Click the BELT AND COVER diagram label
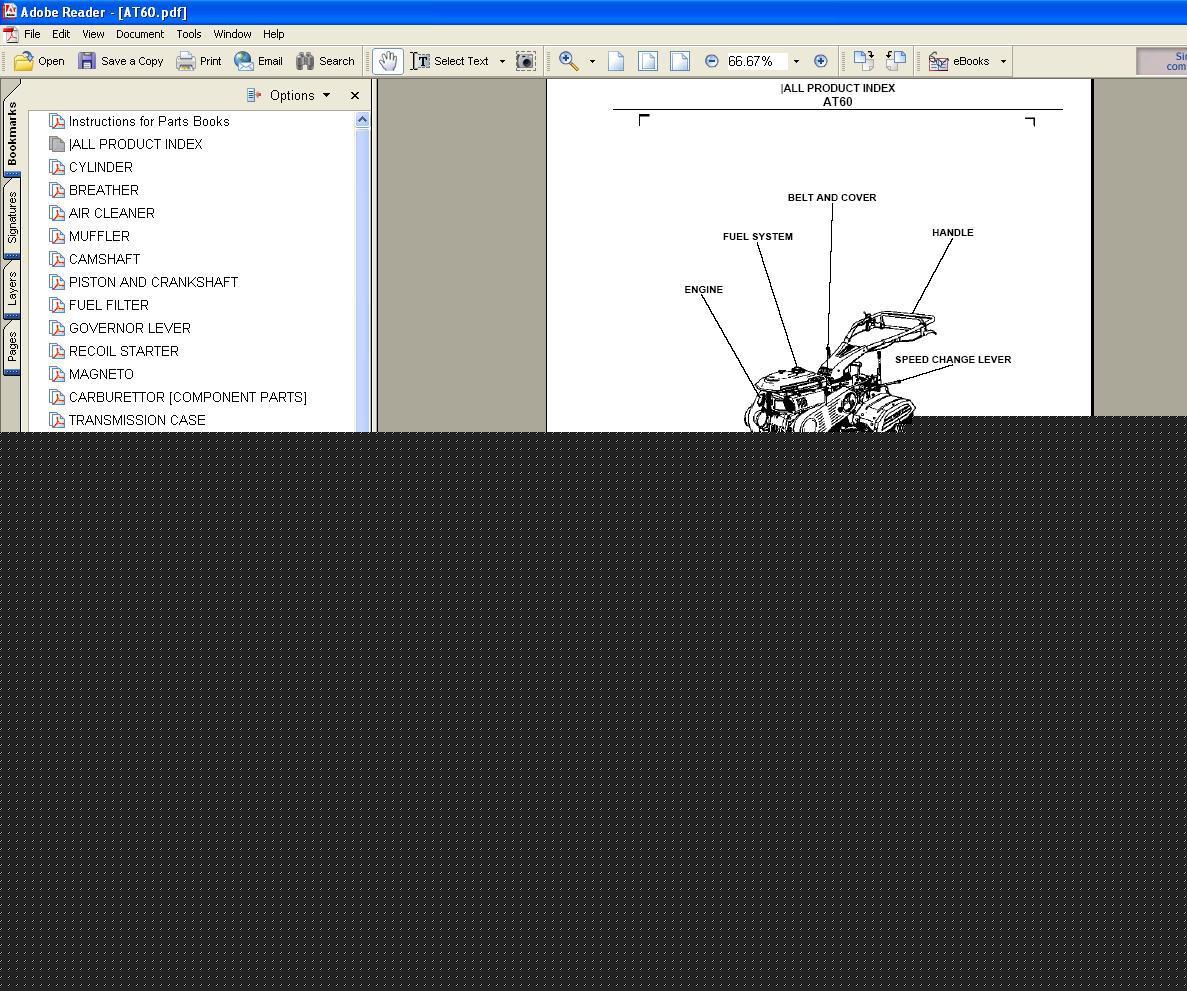This screenshot has width=1187, height=991. [x=832, y=198]
